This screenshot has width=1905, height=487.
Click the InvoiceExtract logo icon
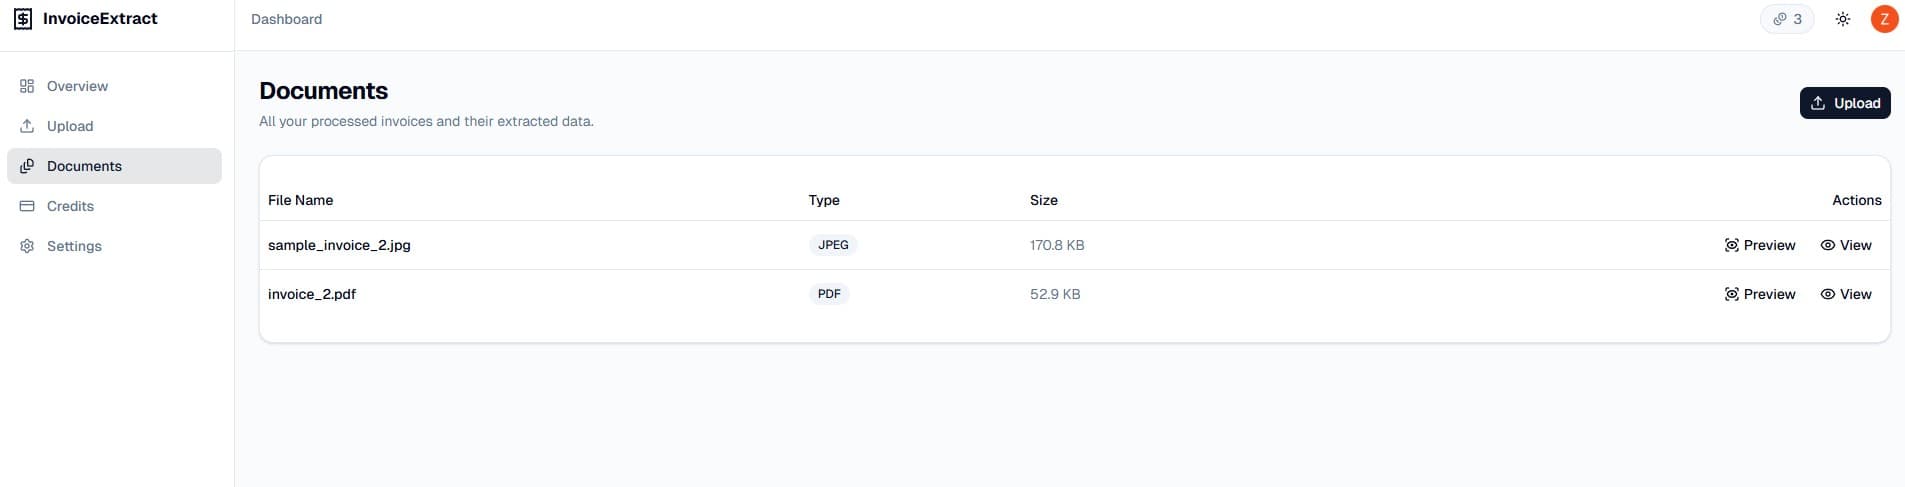(x=23, y=19)
